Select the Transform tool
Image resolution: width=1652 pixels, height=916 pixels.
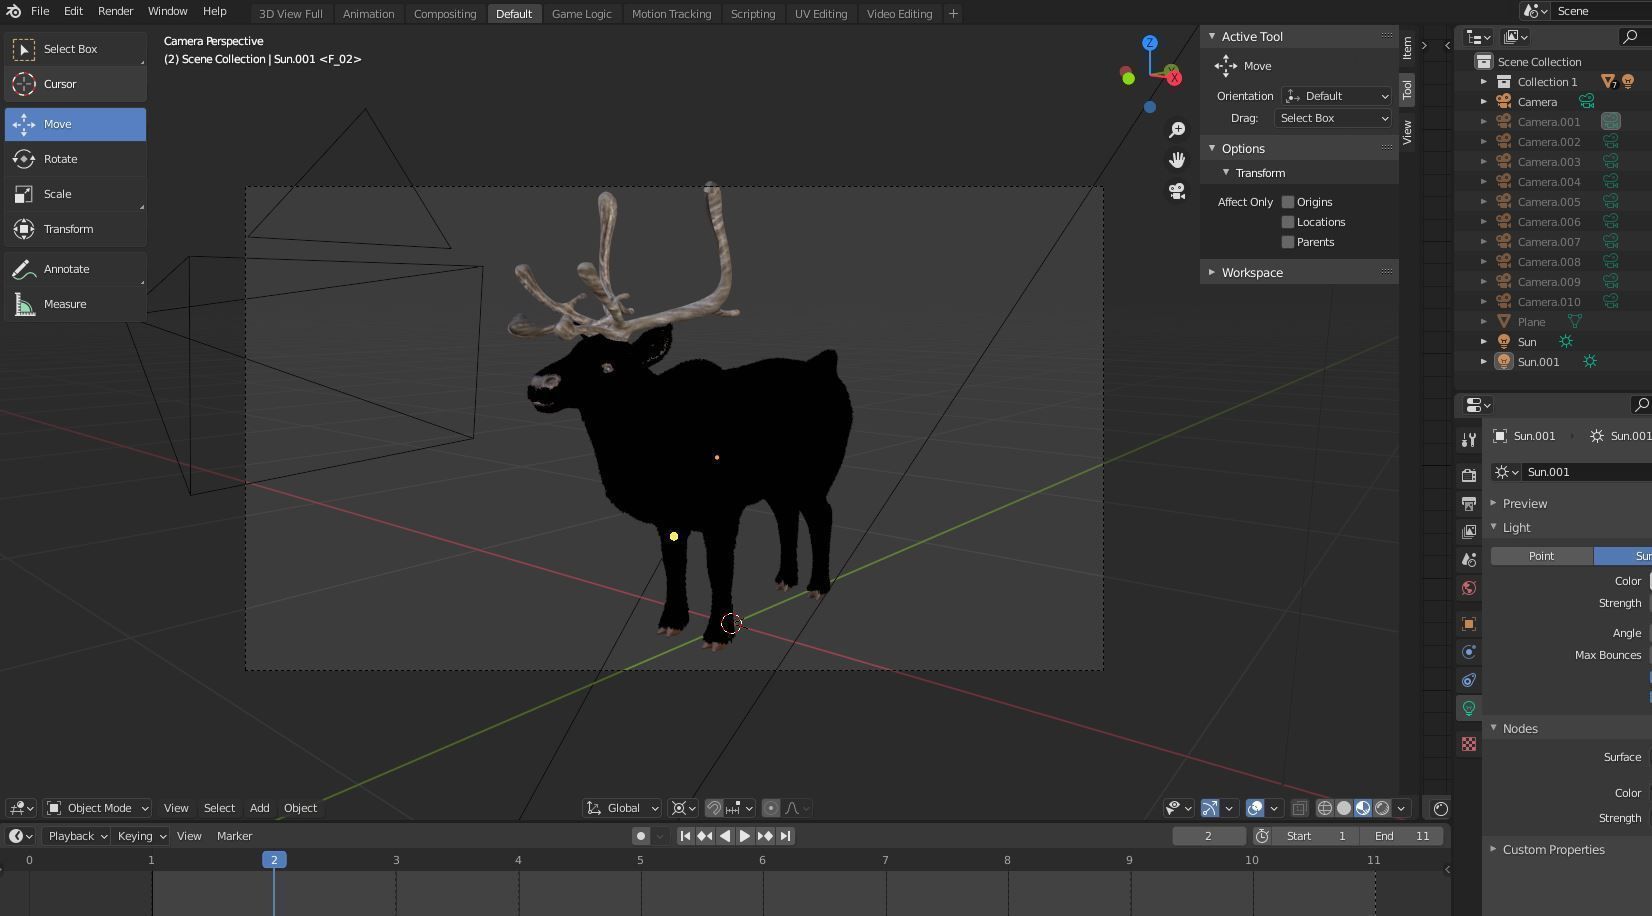(x=75, y=229)
